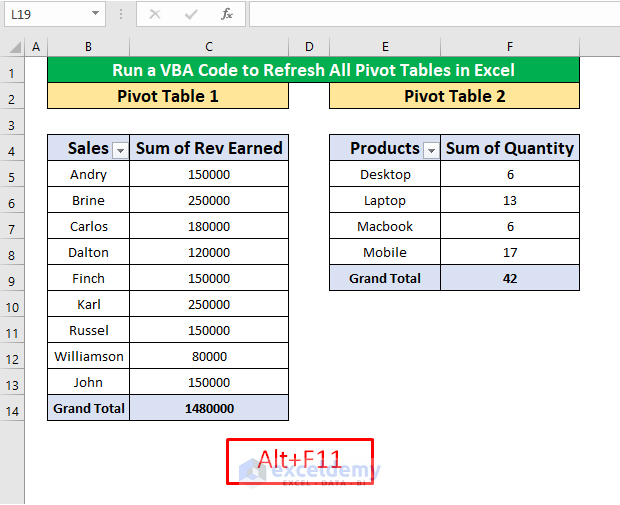
Task: Select the cell containing Russel
Action: (x=89, y=330)
